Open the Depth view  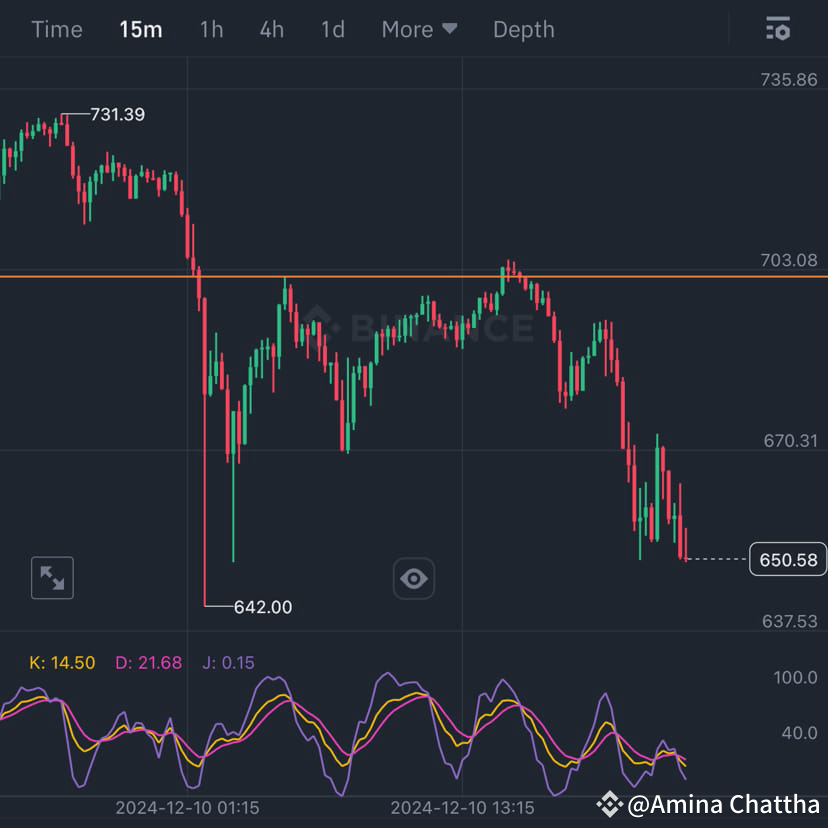coord(523,29)
